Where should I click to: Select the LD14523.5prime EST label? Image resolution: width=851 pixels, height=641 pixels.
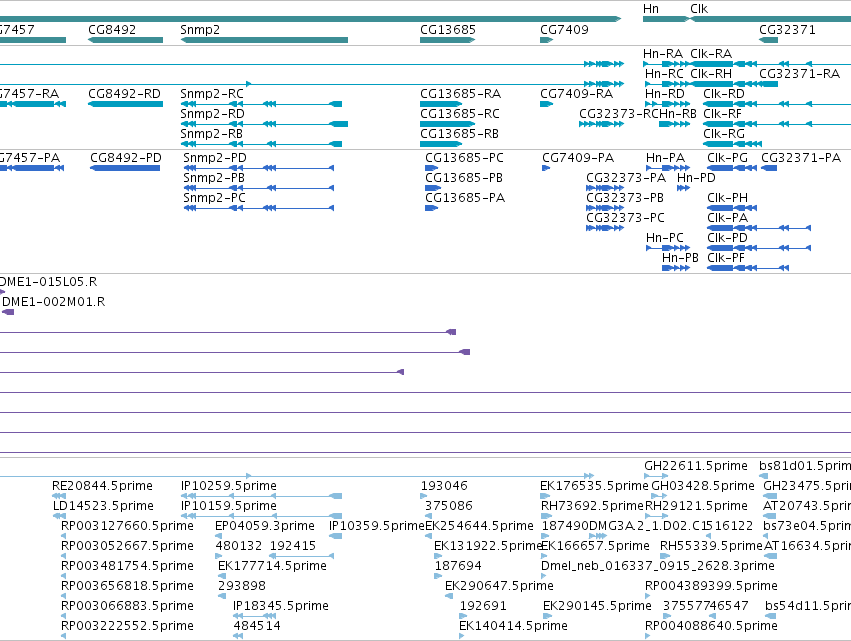click(x=103, y=505)
